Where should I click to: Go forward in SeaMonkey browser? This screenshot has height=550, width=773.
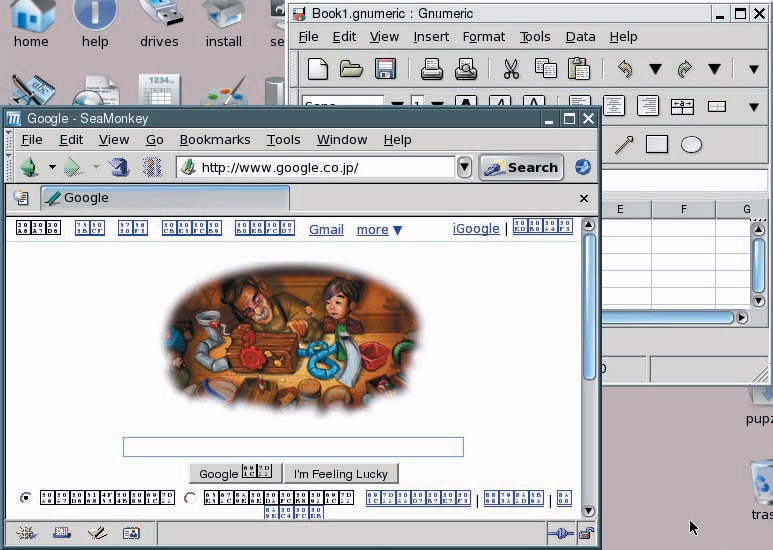click(x=73, y=167)
